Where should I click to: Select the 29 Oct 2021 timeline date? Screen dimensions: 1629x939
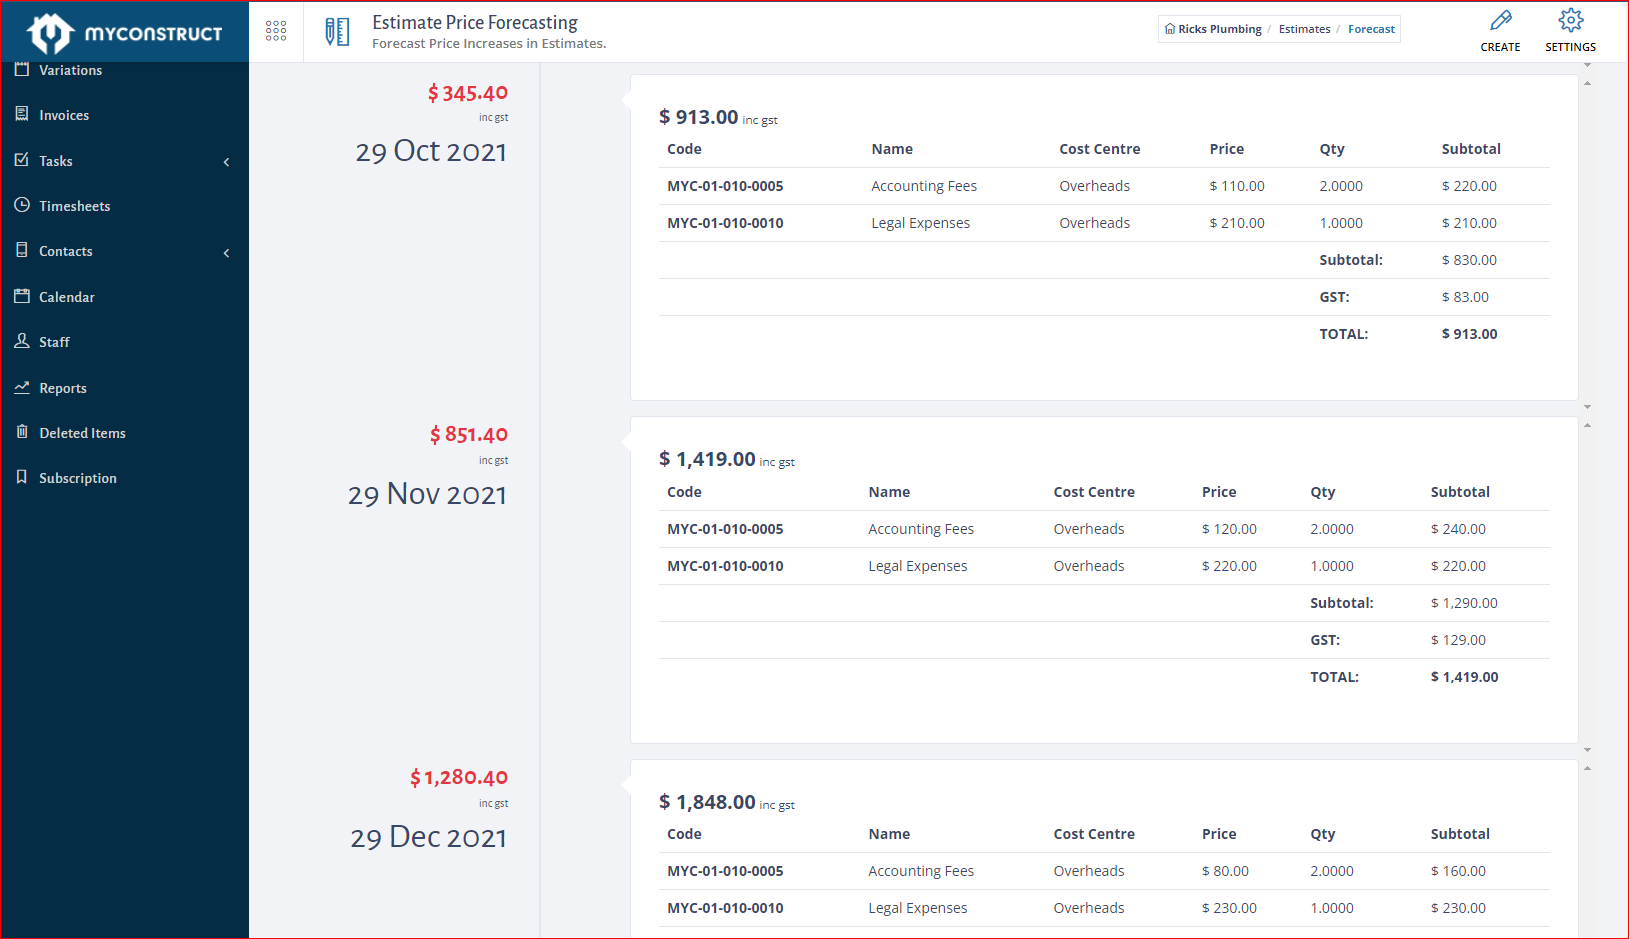tap(431, 151)
